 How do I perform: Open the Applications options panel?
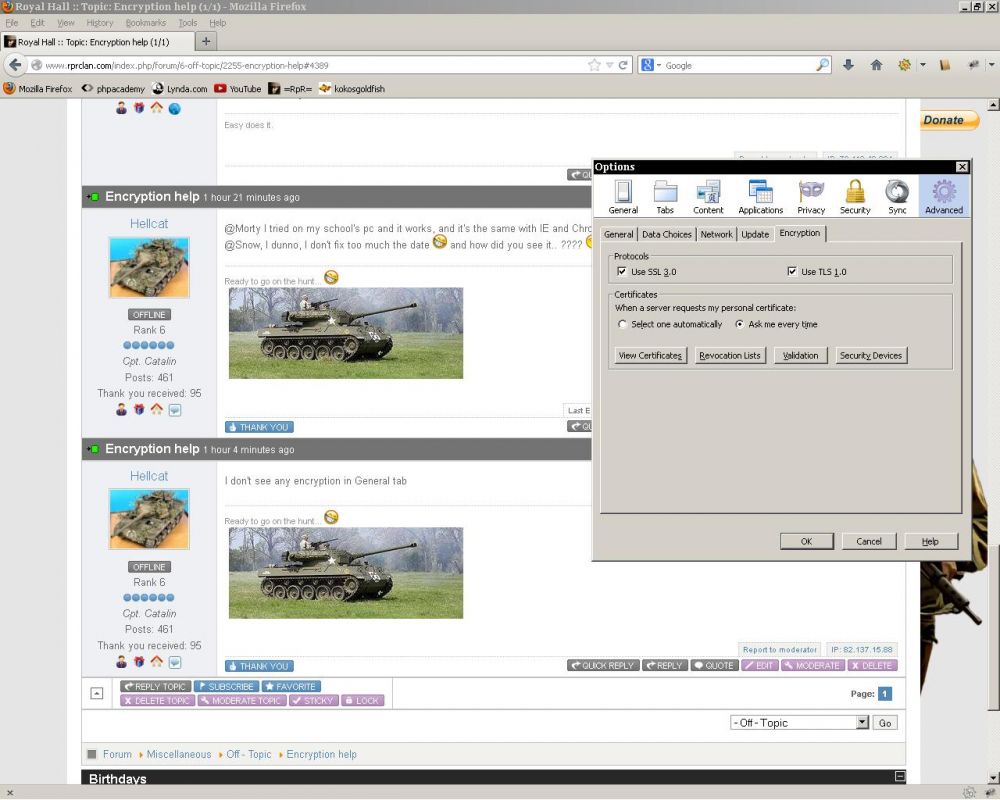(760, 196)
